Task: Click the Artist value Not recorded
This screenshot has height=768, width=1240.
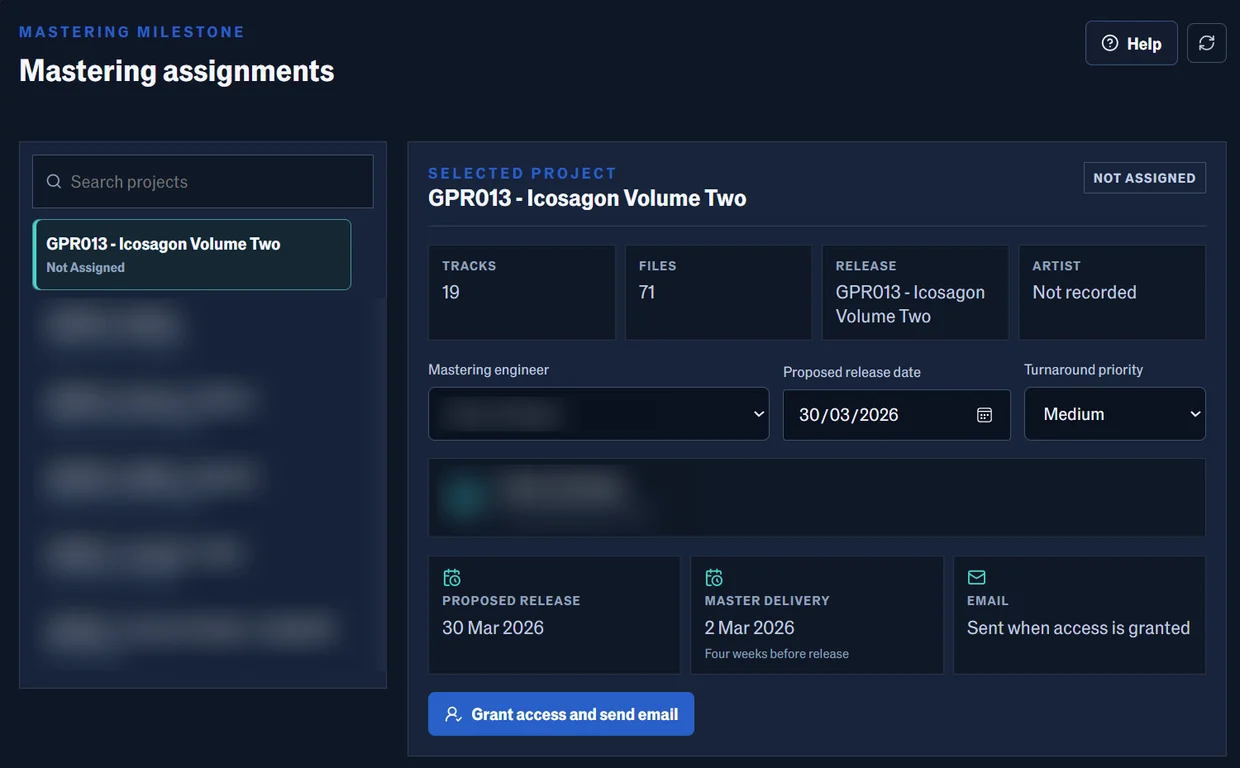Action: [x=1084, y=292]
